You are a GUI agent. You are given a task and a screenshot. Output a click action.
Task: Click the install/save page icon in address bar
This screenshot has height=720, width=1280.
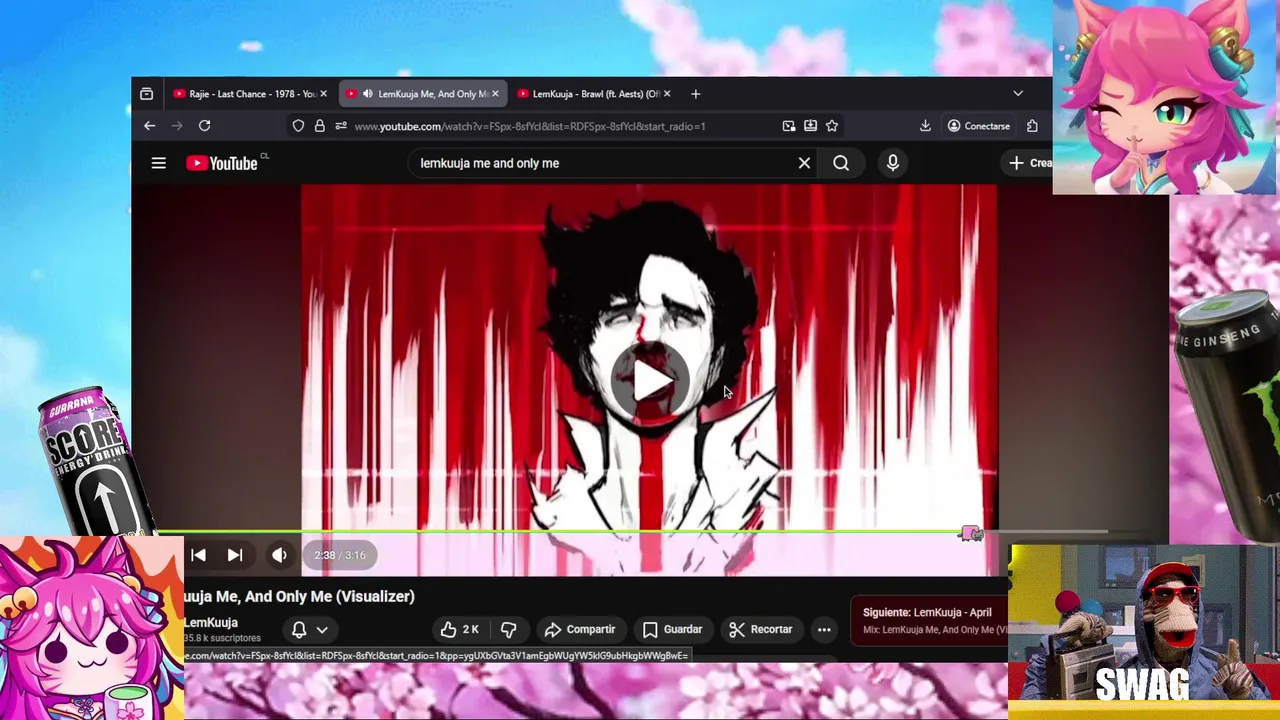click(x=810, y=126)
